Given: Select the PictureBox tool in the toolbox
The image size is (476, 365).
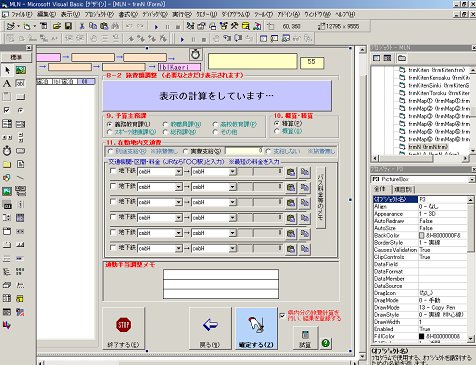Looking at the screenshot, I should point(20,70).
